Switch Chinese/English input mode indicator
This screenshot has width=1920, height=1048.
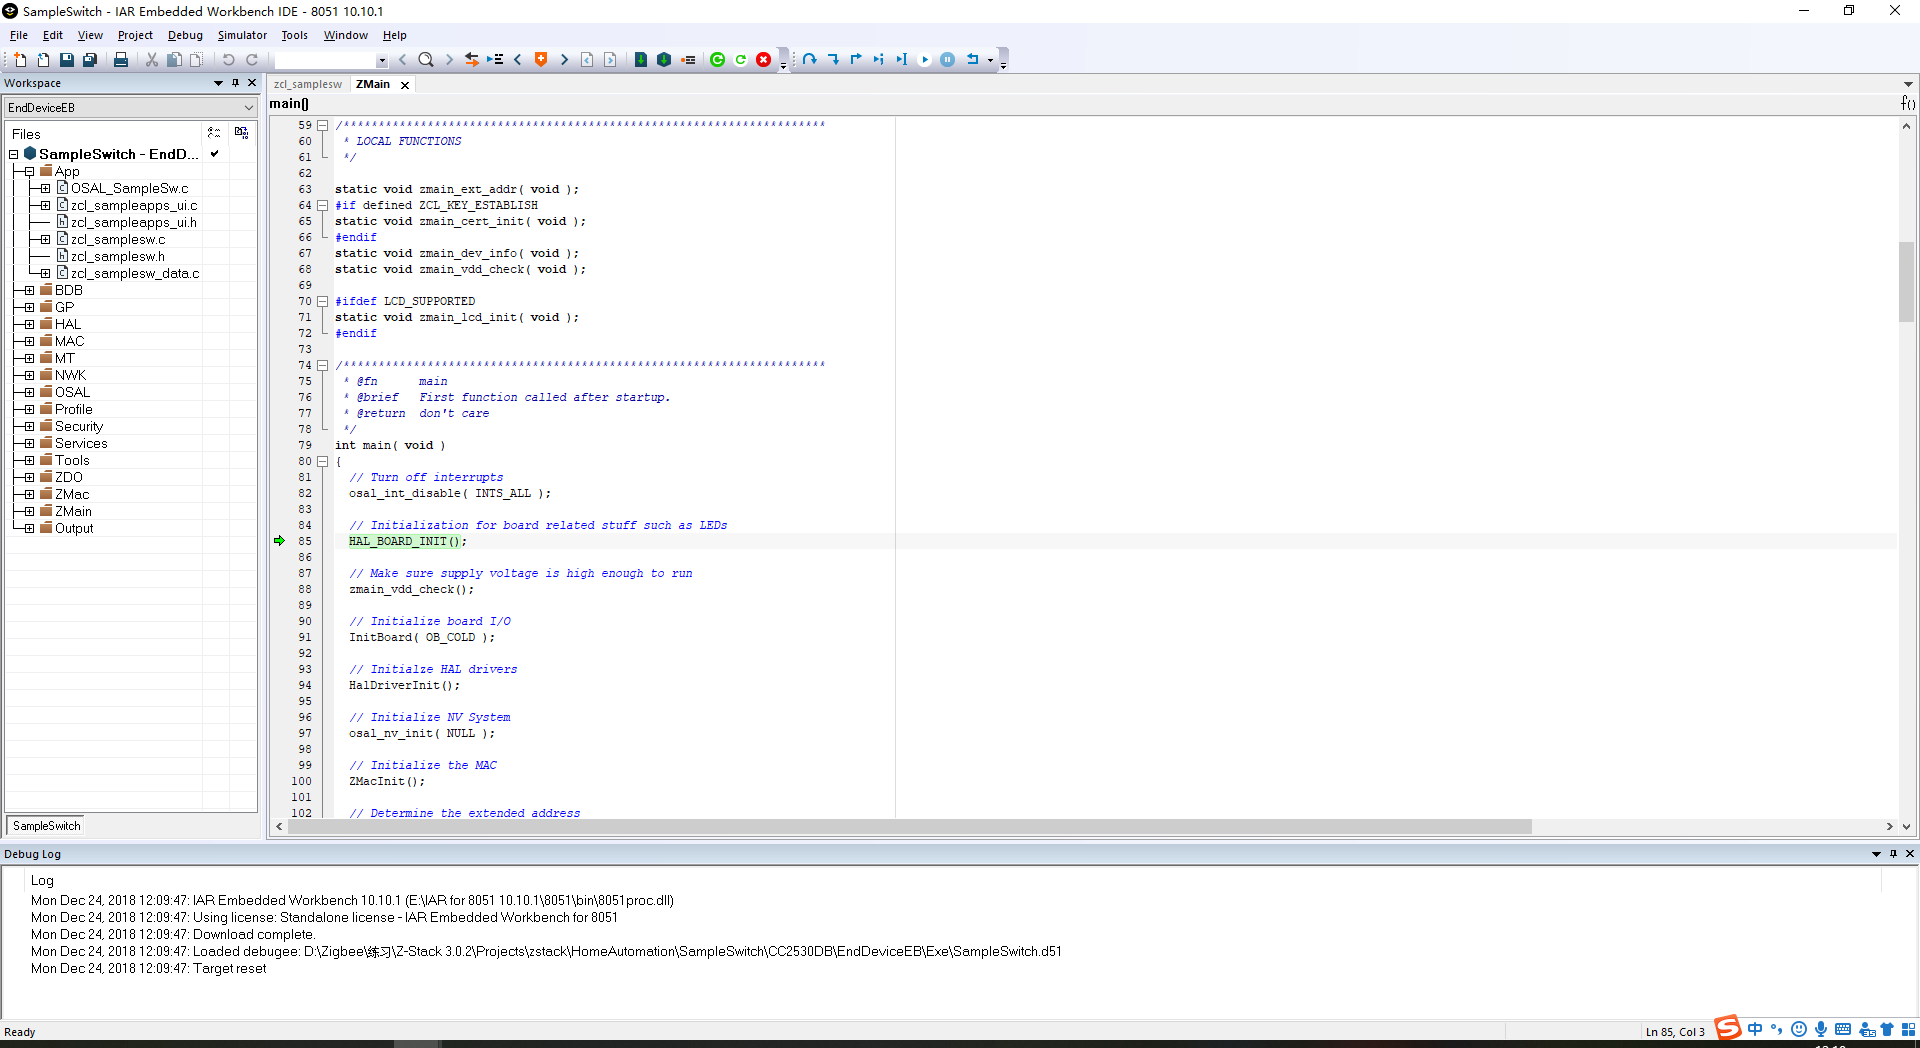[x=1755, y=1029]
